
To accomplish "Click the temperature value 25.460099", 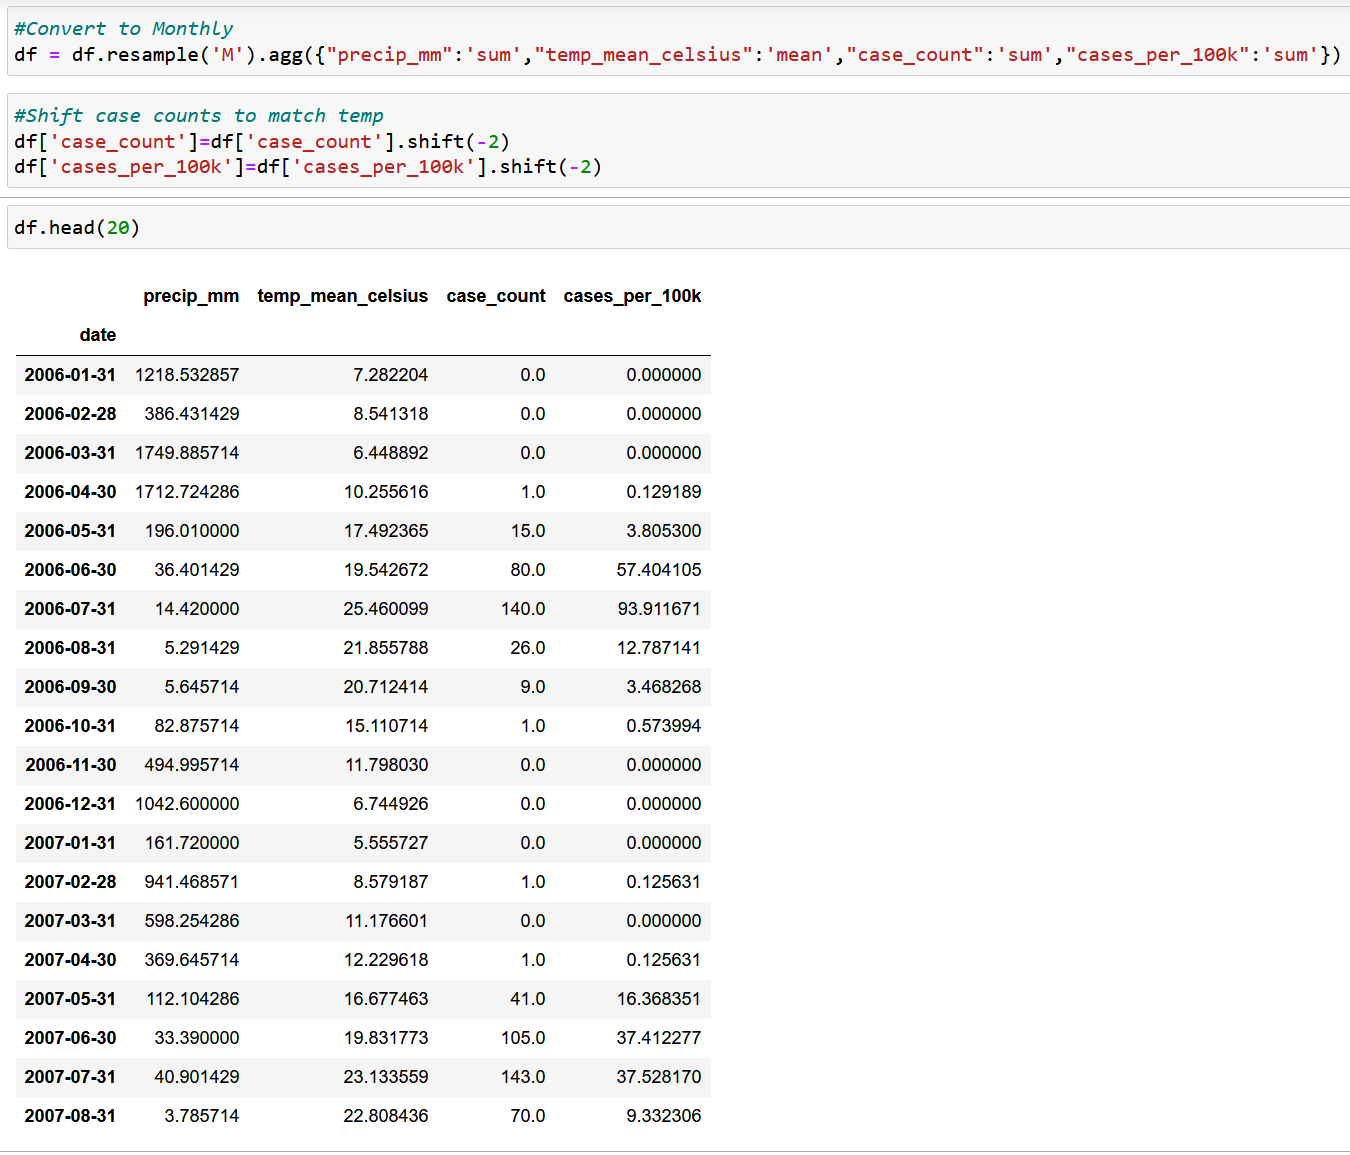I will [385, 609].
